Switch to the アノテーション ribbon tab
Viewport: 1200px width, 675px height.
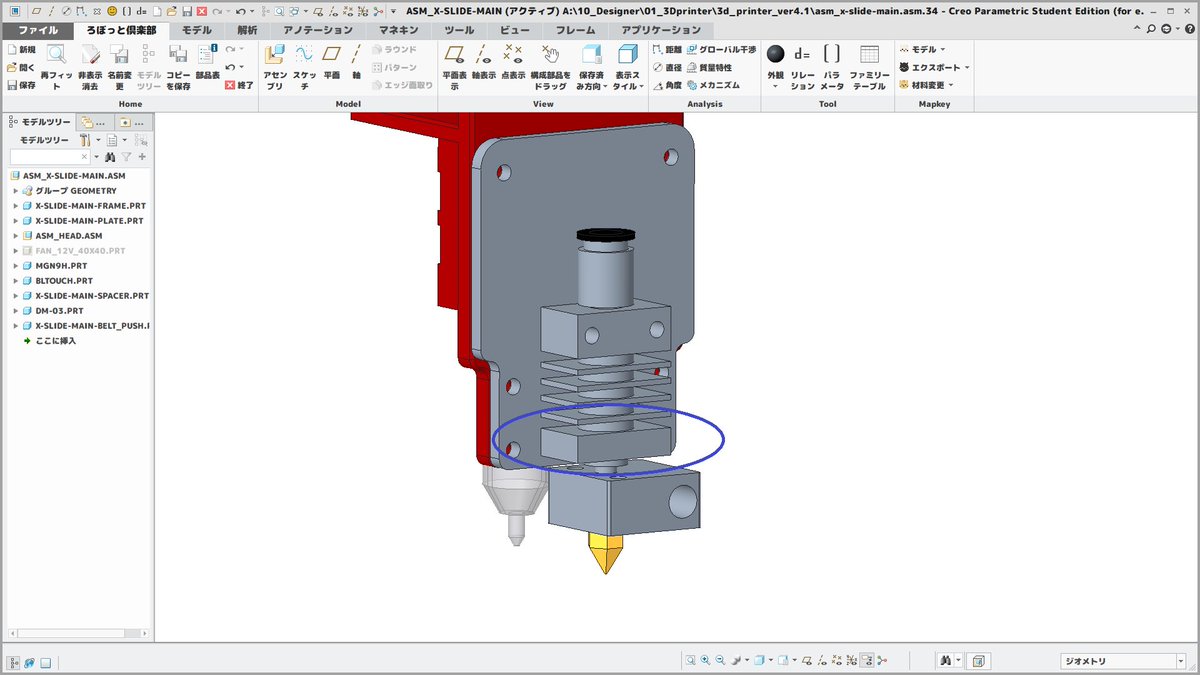[318, 30]
